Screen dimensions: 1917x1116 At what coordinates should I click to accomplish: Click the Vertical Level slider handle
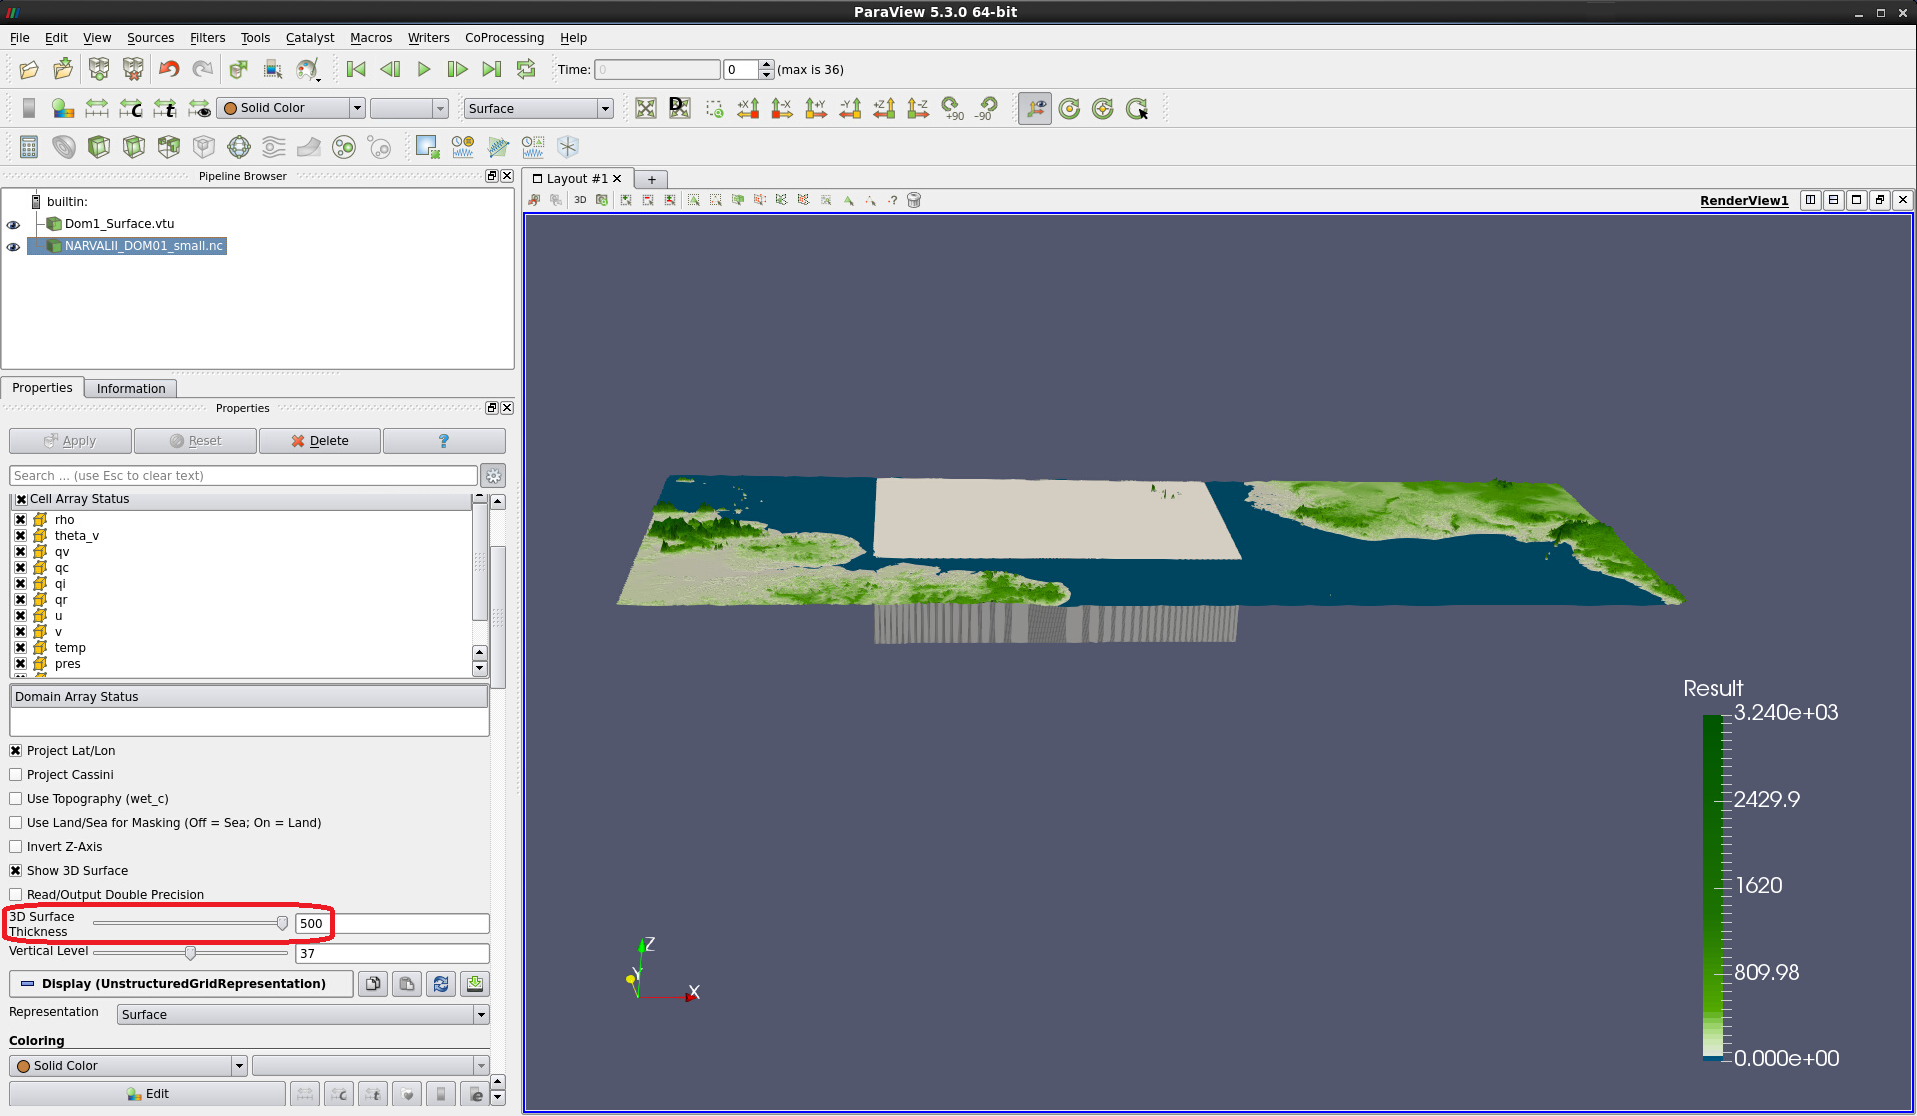(190, 954)
